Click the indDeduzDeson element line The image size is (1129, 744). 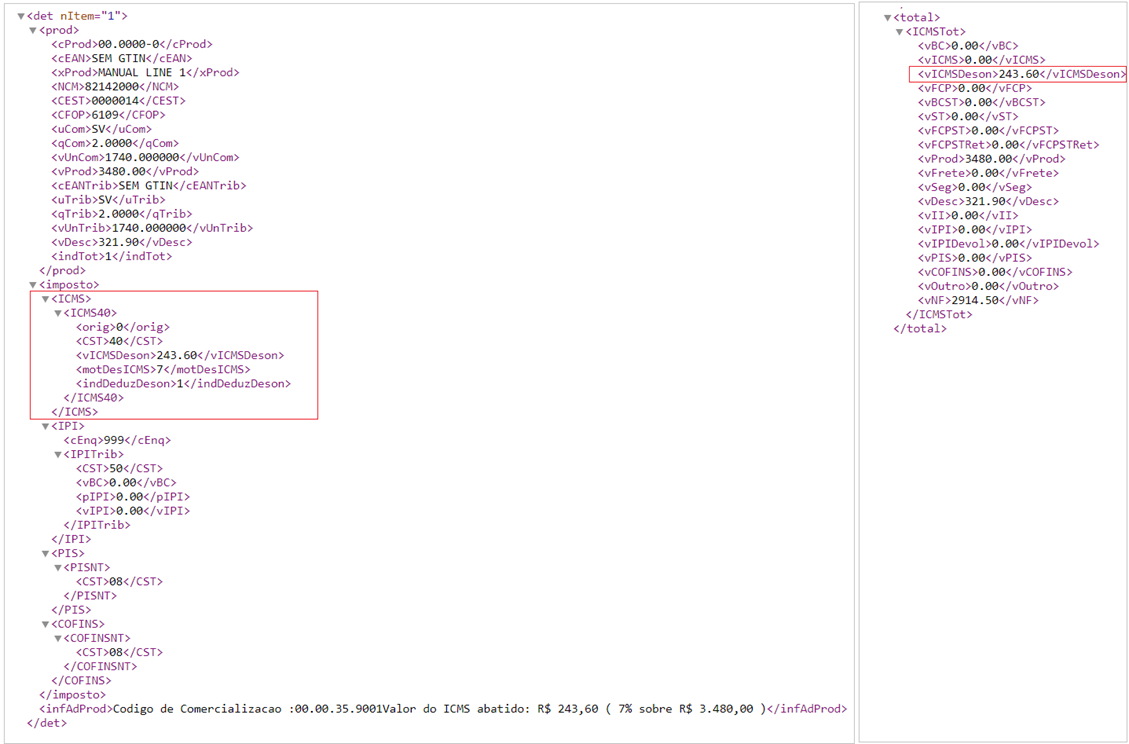coord(182,383)
